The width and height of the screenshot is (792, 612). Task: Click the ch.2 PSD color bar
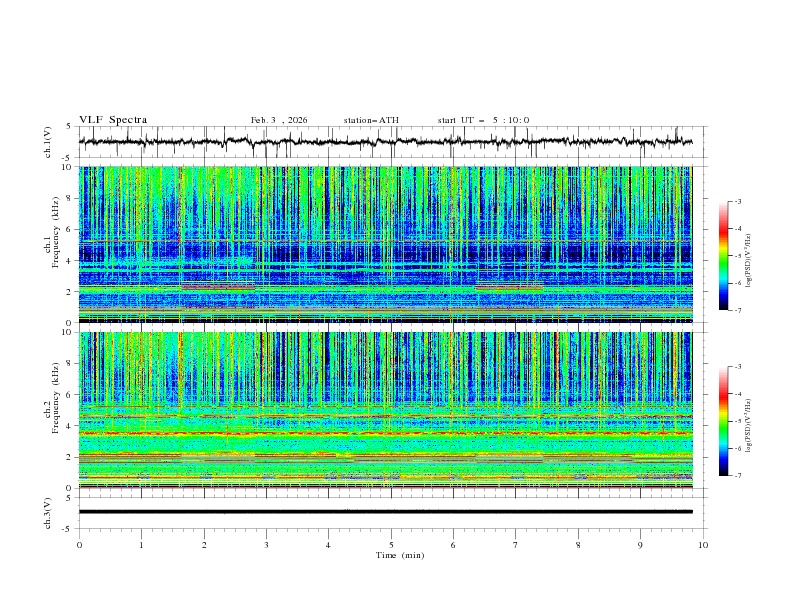click(723, 421)
